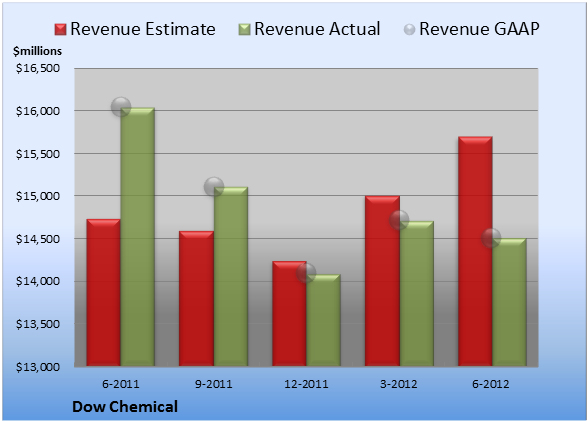
Task: Click the '$13,000' axis value
Action: pos(38,366)
